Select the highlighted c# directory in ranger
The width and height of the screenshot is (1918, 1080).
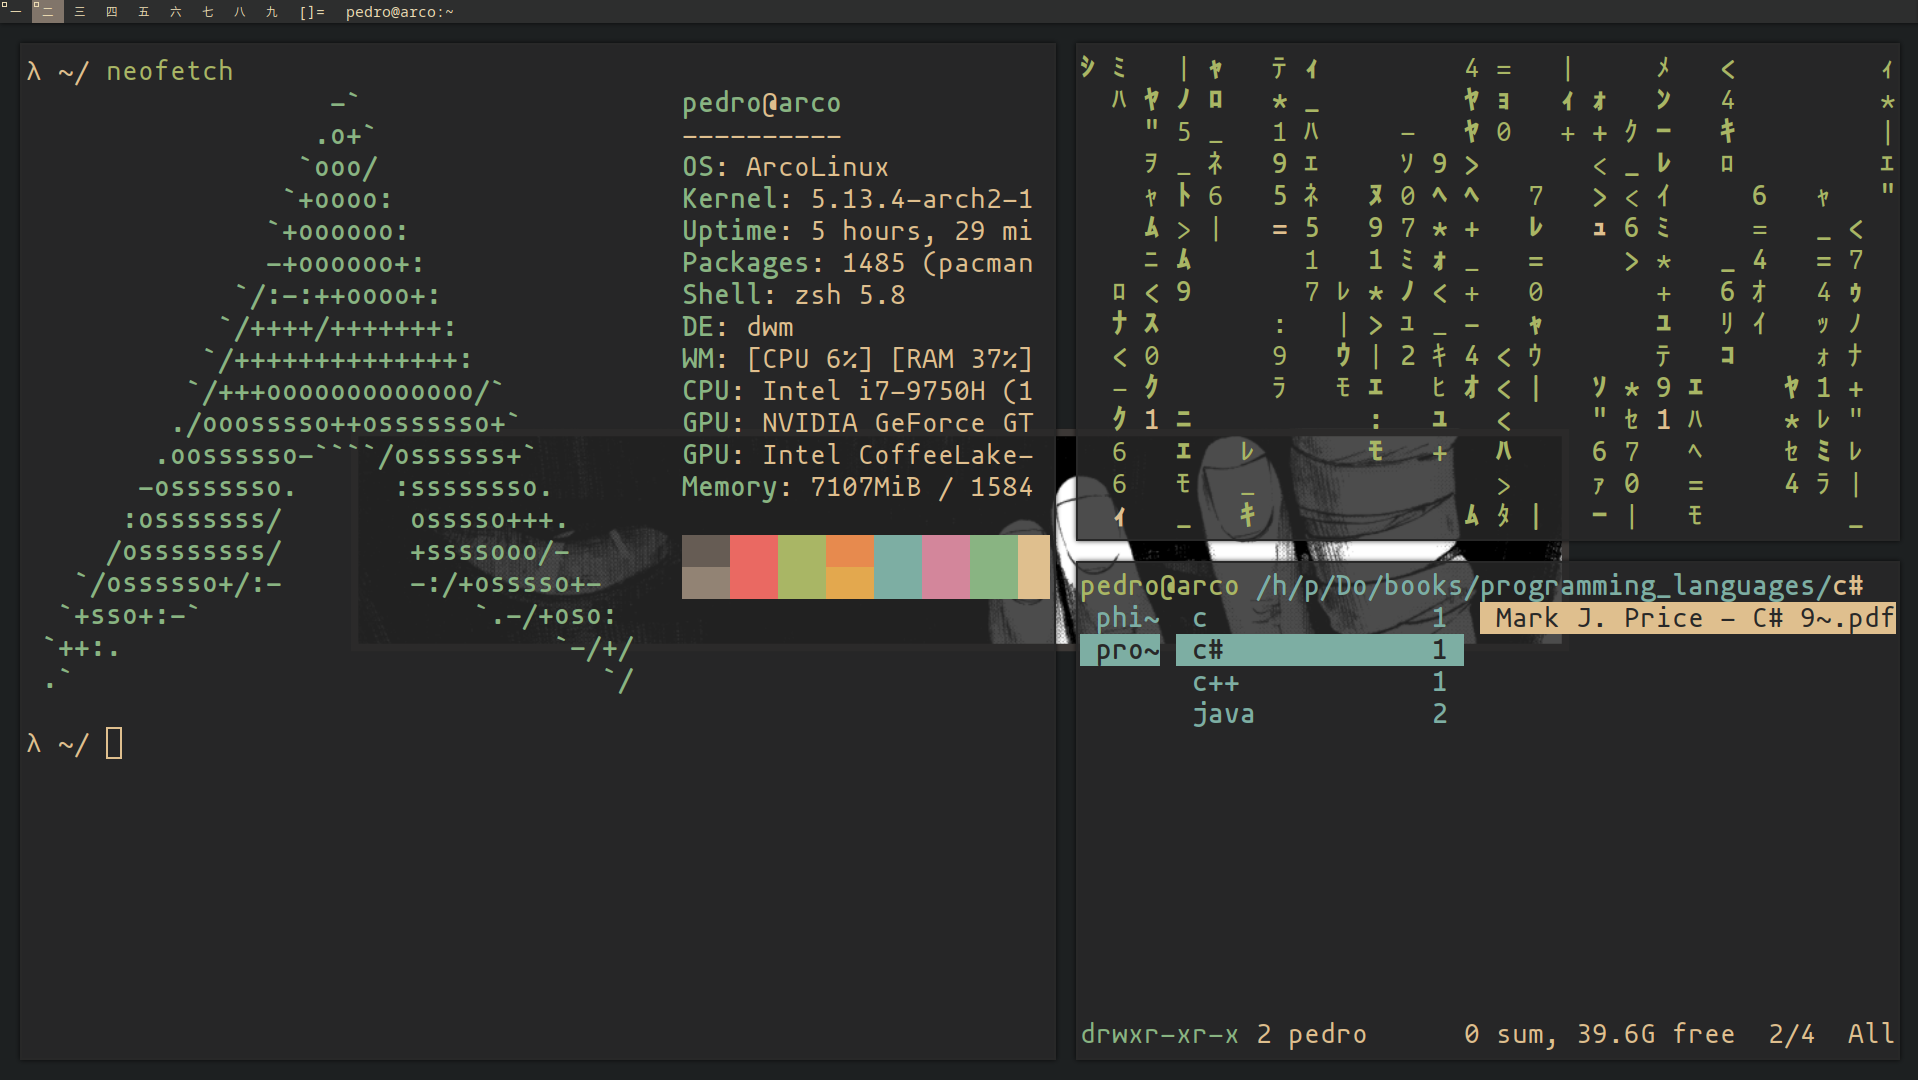tap(1319, 650)
